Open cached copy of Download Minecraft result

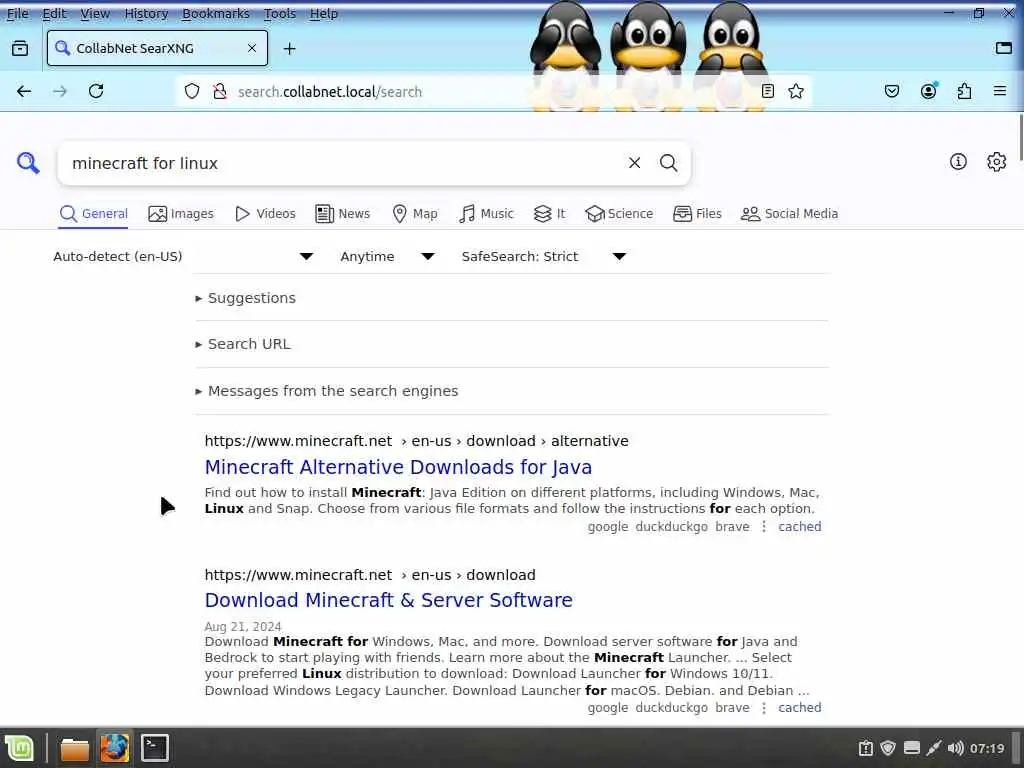click(799, 707)
